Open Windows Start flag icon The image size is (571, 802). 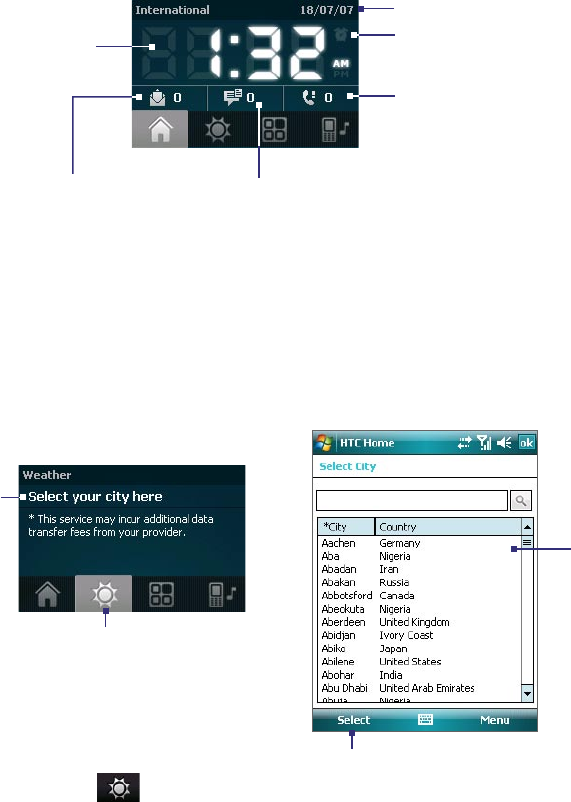(x=323, y=443)
